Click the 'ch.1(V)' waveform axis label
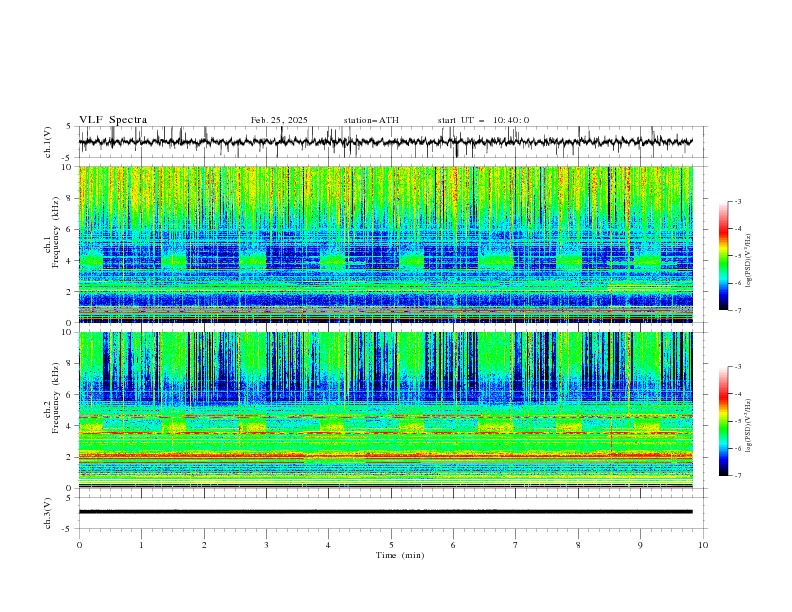The image size is (792, 612). click(48, 142)
